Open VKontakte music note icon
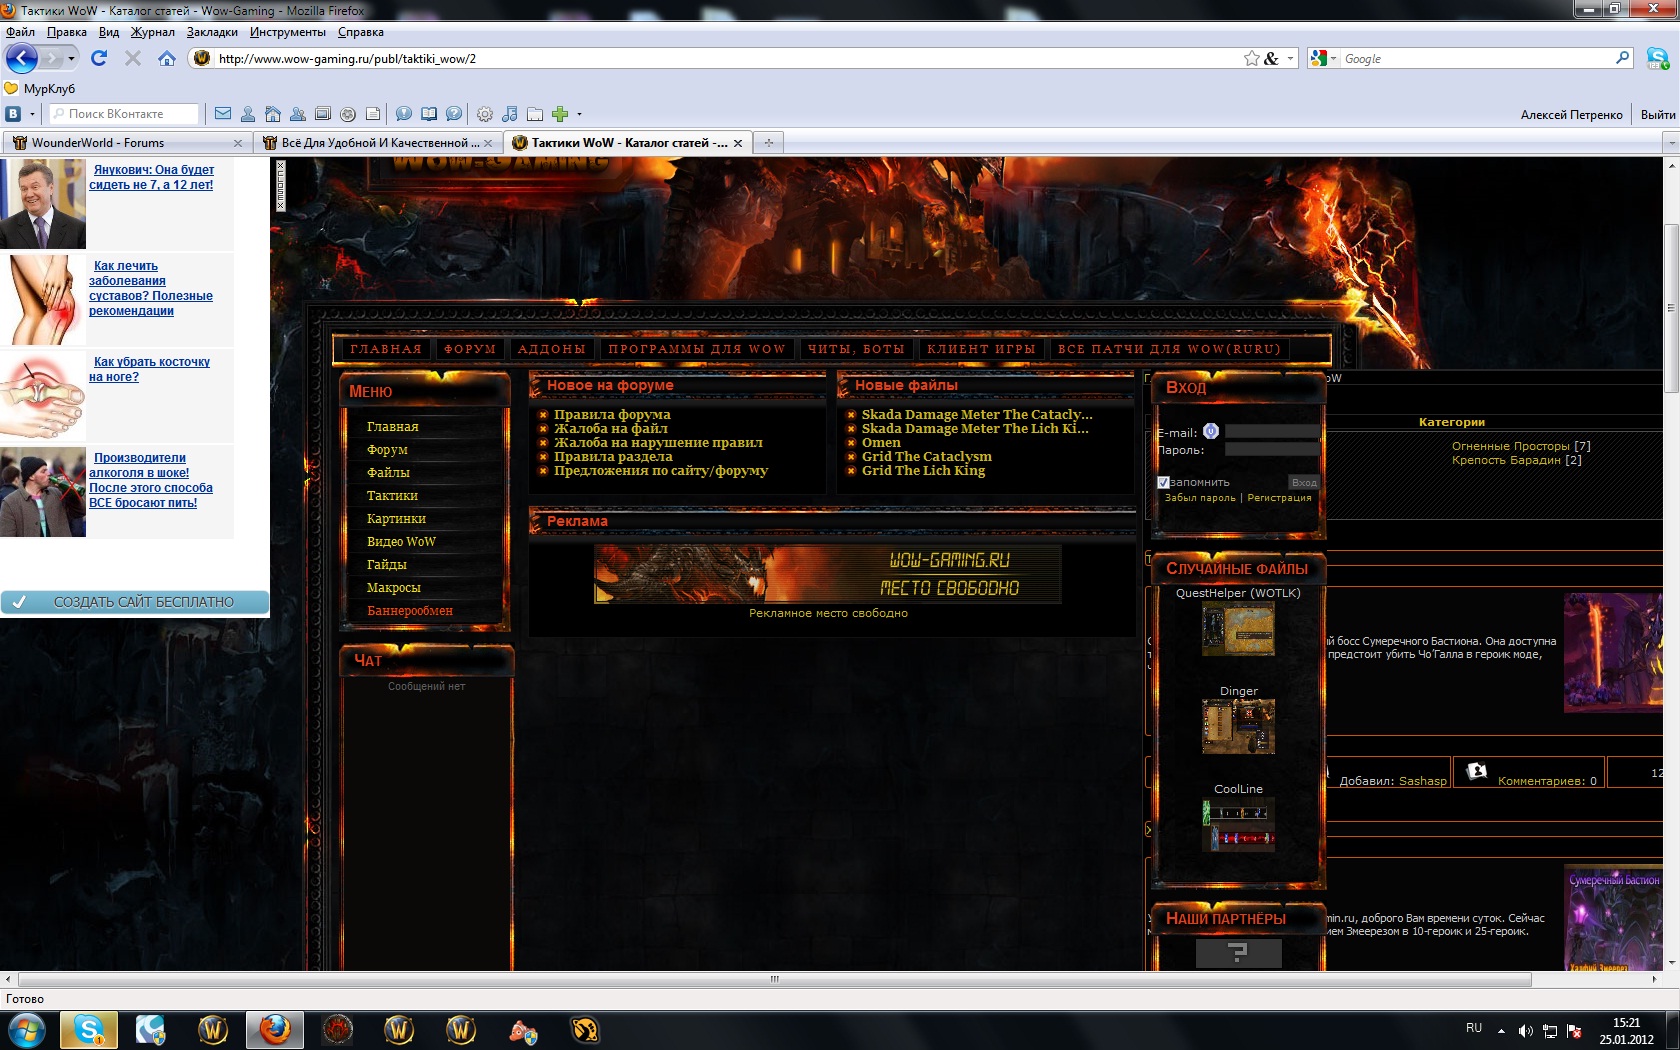 point(510,114)
